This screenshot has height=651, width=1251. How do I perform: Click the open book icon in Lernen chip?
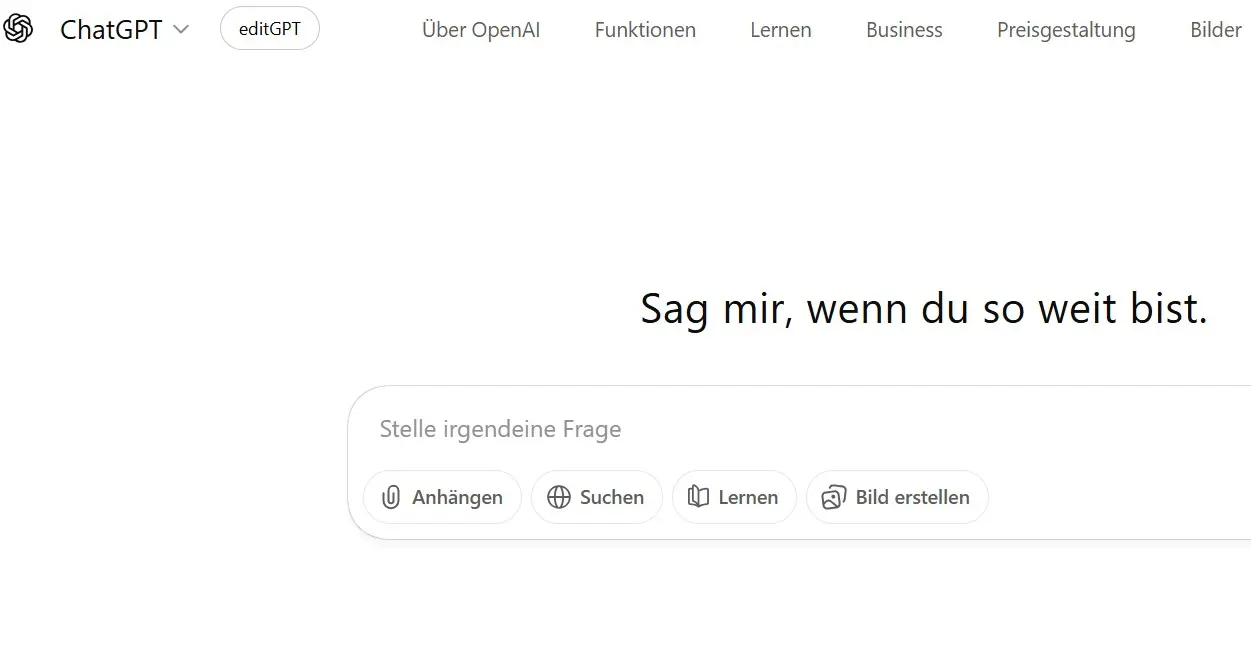tap(698, 497)
